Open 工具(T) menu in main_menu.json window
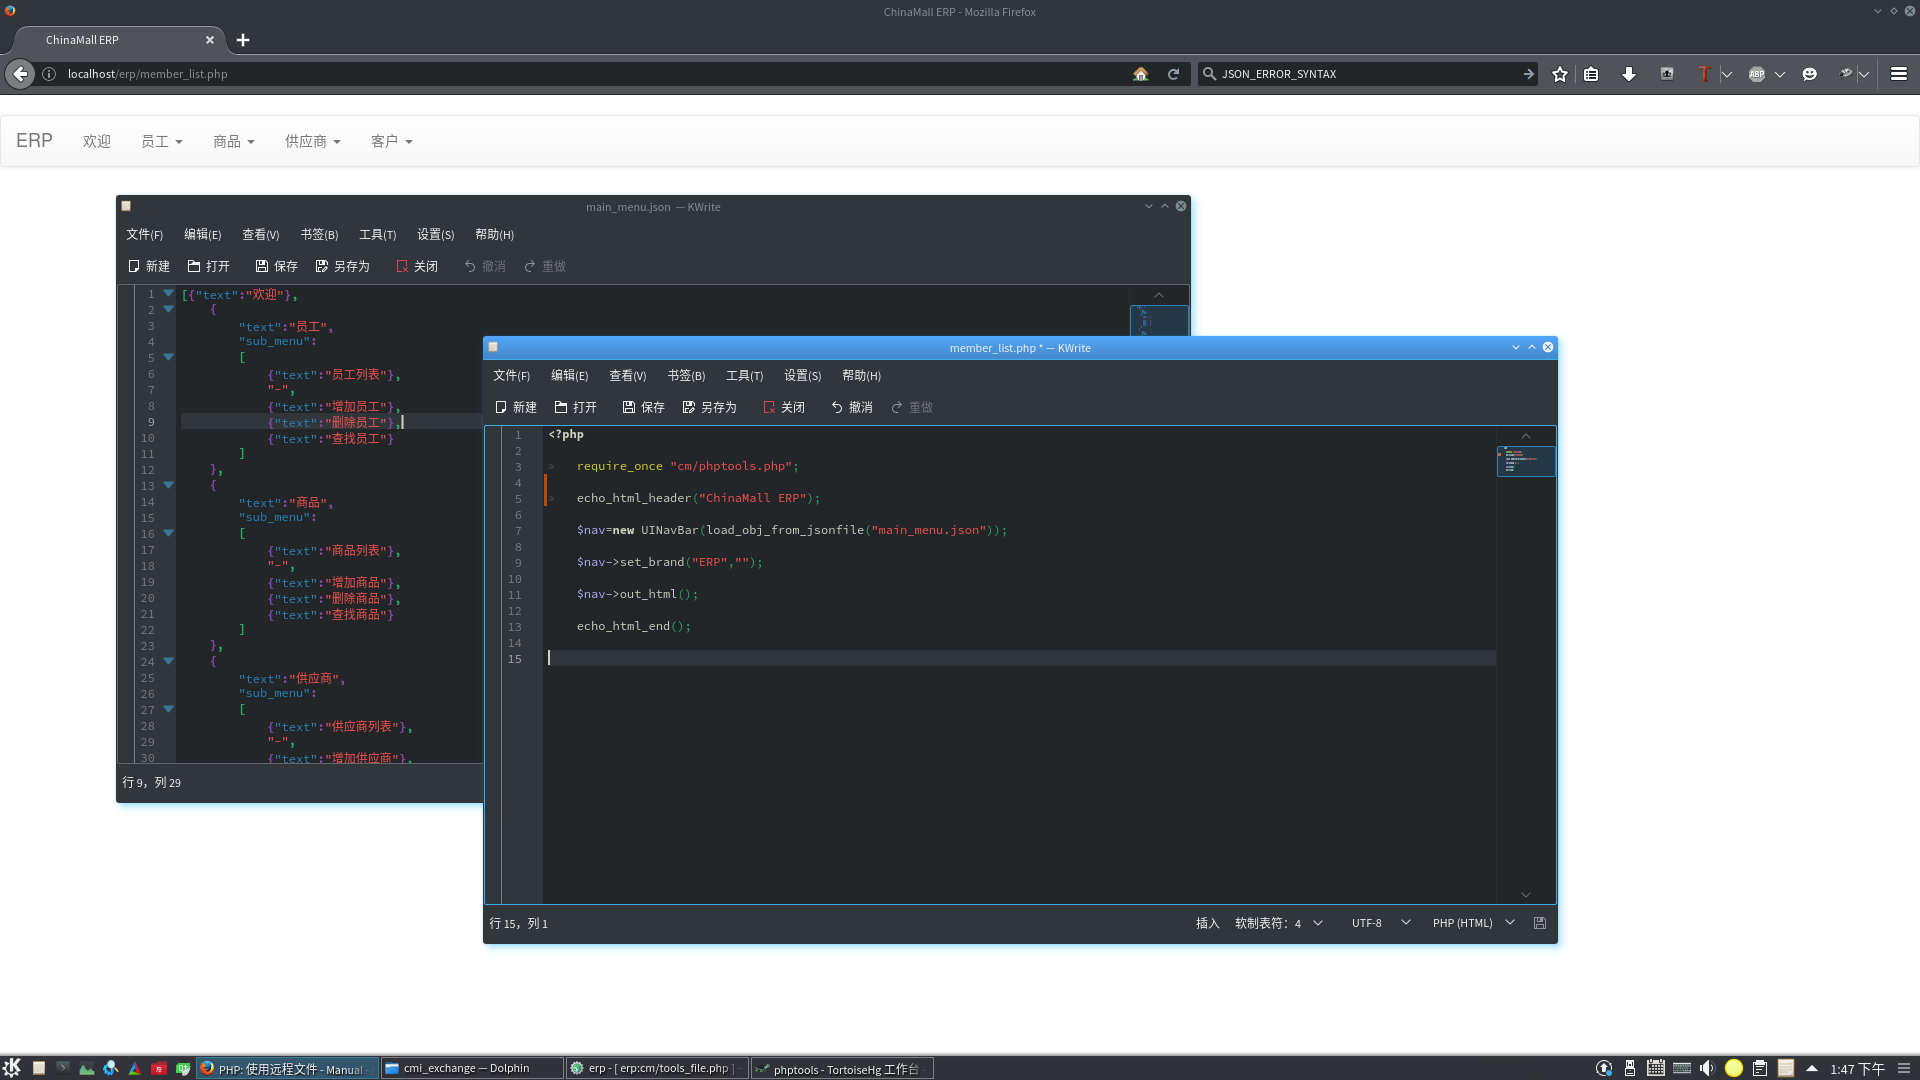This screenshot has height=1080, width=1920. [x=378, y=234]
